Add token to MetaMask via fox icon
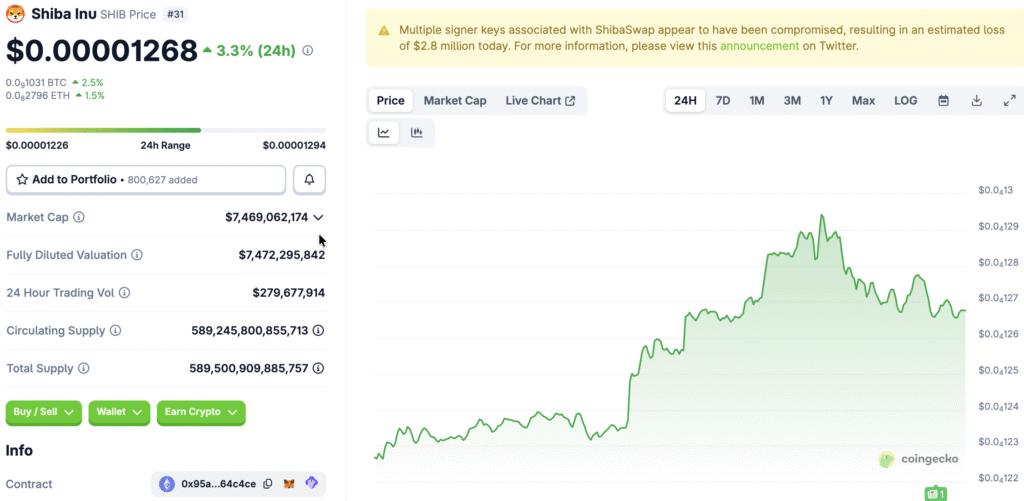The height and width of the screenshot is (501, 1024). [x=289, y=484]
